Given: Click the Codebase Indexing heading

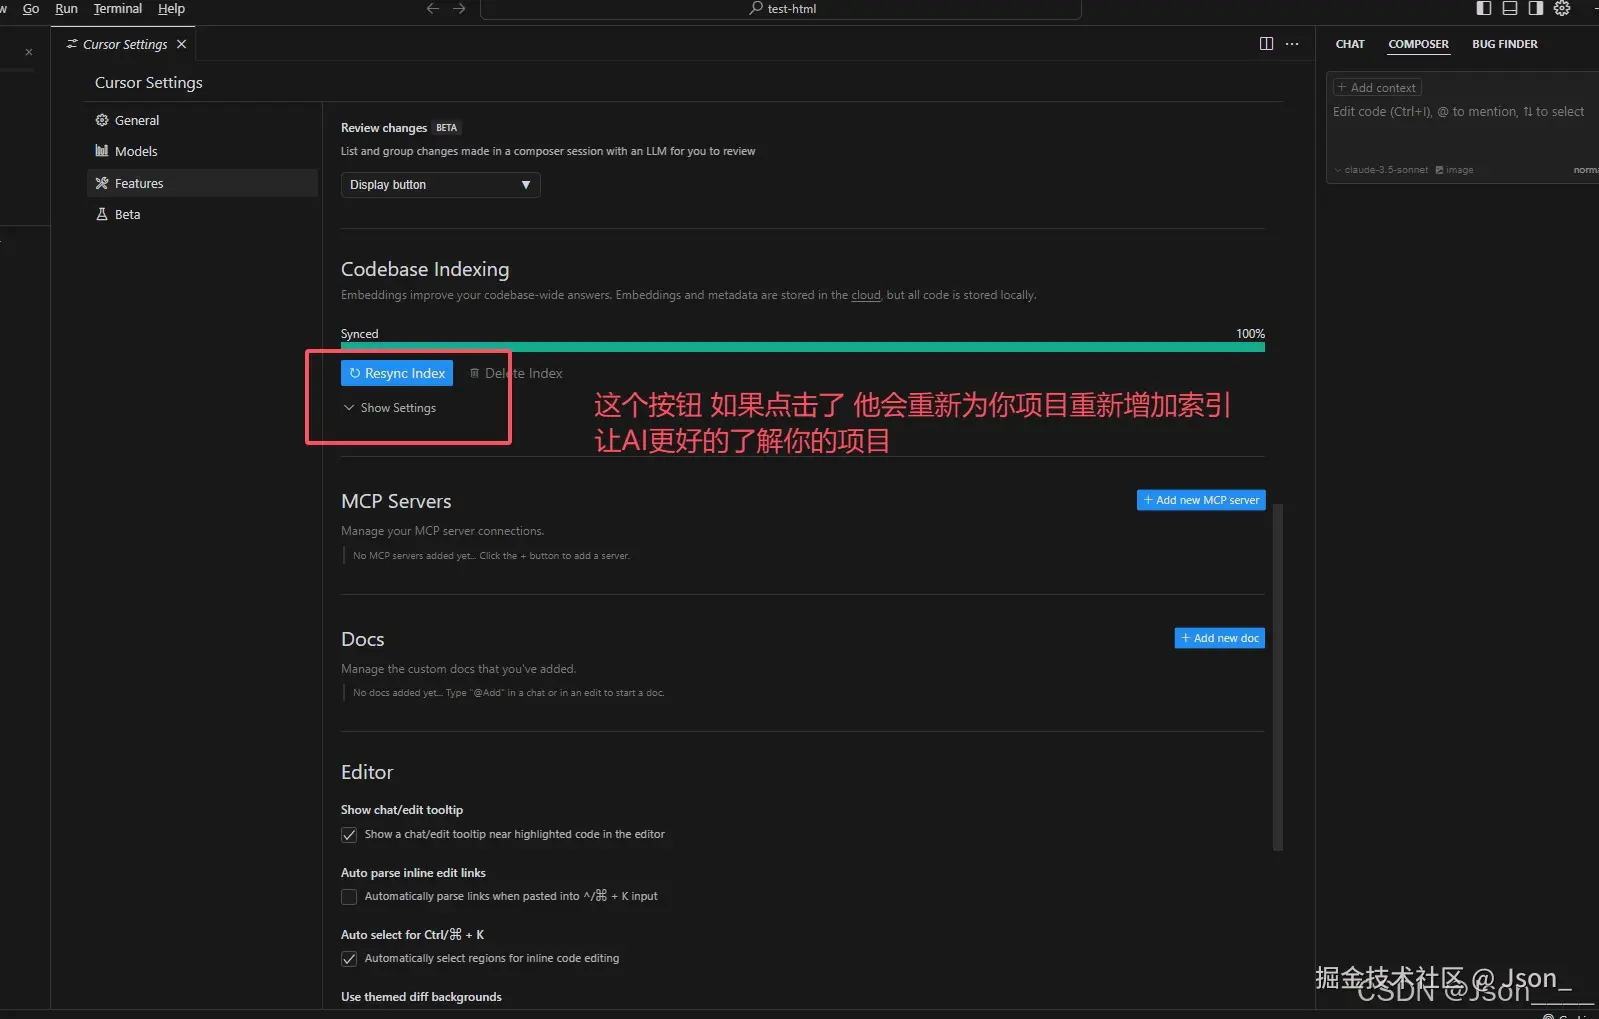Looking at the screenshot, I should click(x=425, y=269).
